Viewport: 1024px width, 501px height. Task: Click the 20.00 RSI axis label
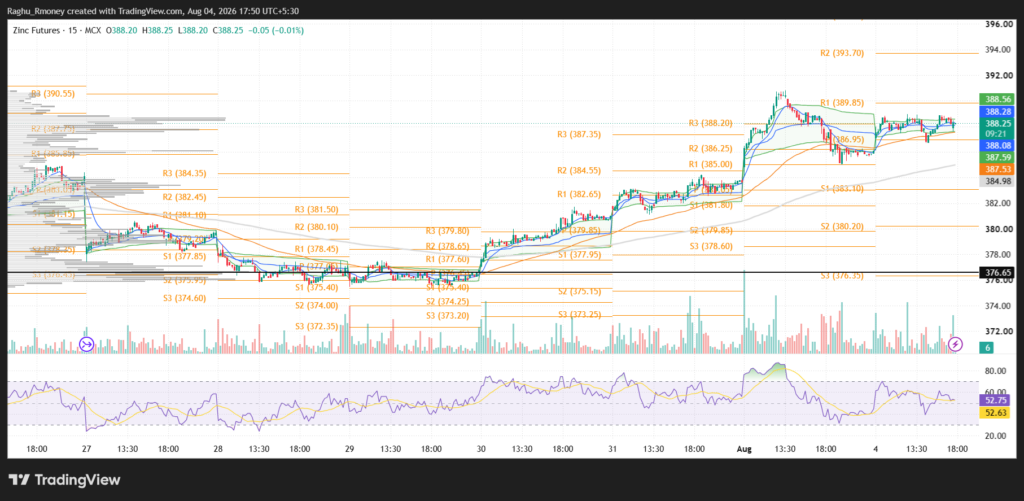click(x=995, y=435)
